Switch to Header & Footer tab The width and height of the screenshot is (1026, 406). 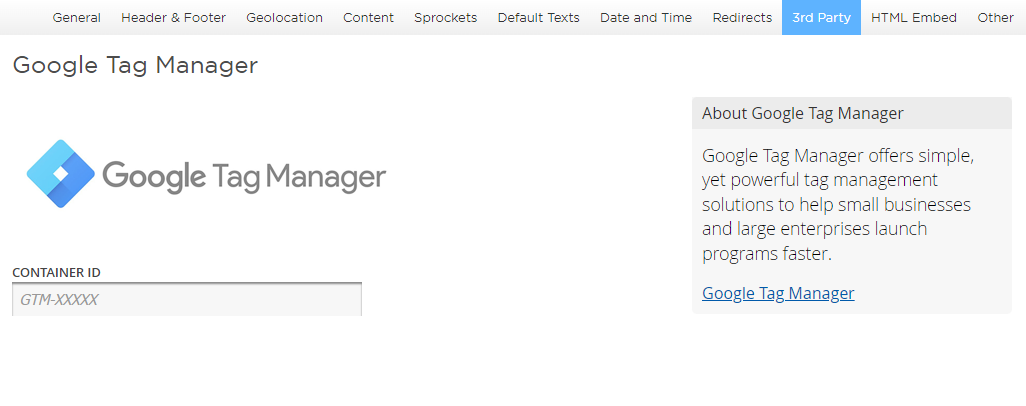click(x=173, y=18)
